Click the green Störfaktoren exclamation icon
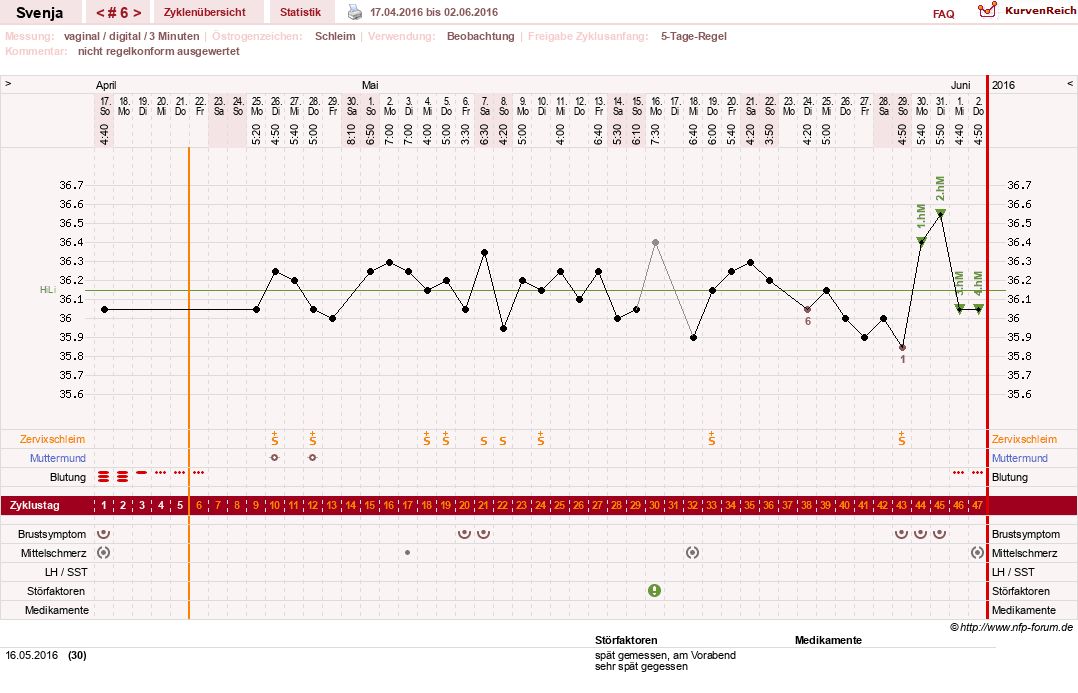 coord(654,591)
